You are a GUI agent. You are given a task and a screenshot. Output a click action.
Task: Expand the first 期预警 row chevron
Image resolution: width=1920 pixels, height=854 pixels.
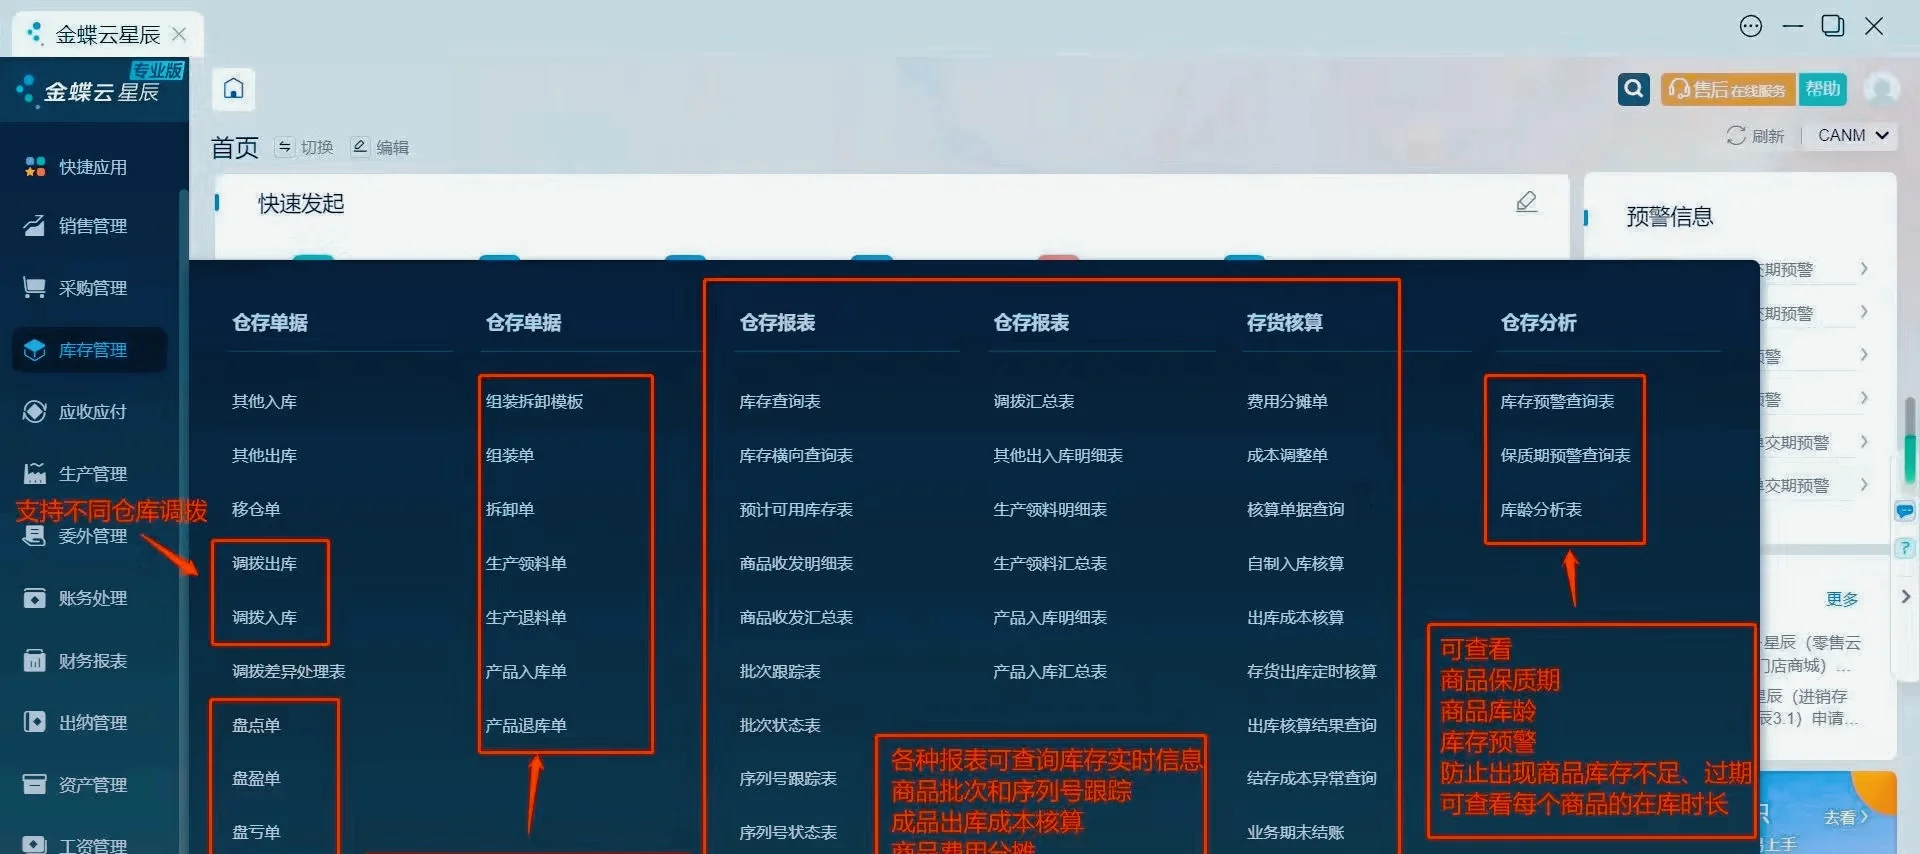tap(1864, 269)
